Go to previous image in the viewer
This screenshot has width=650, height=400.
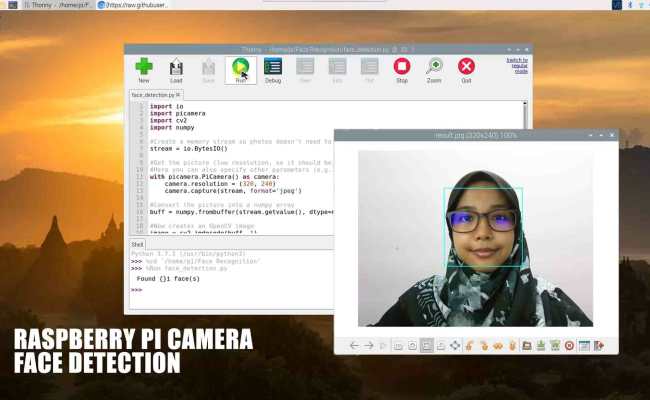pyautogui.click(x=354, y=345)
